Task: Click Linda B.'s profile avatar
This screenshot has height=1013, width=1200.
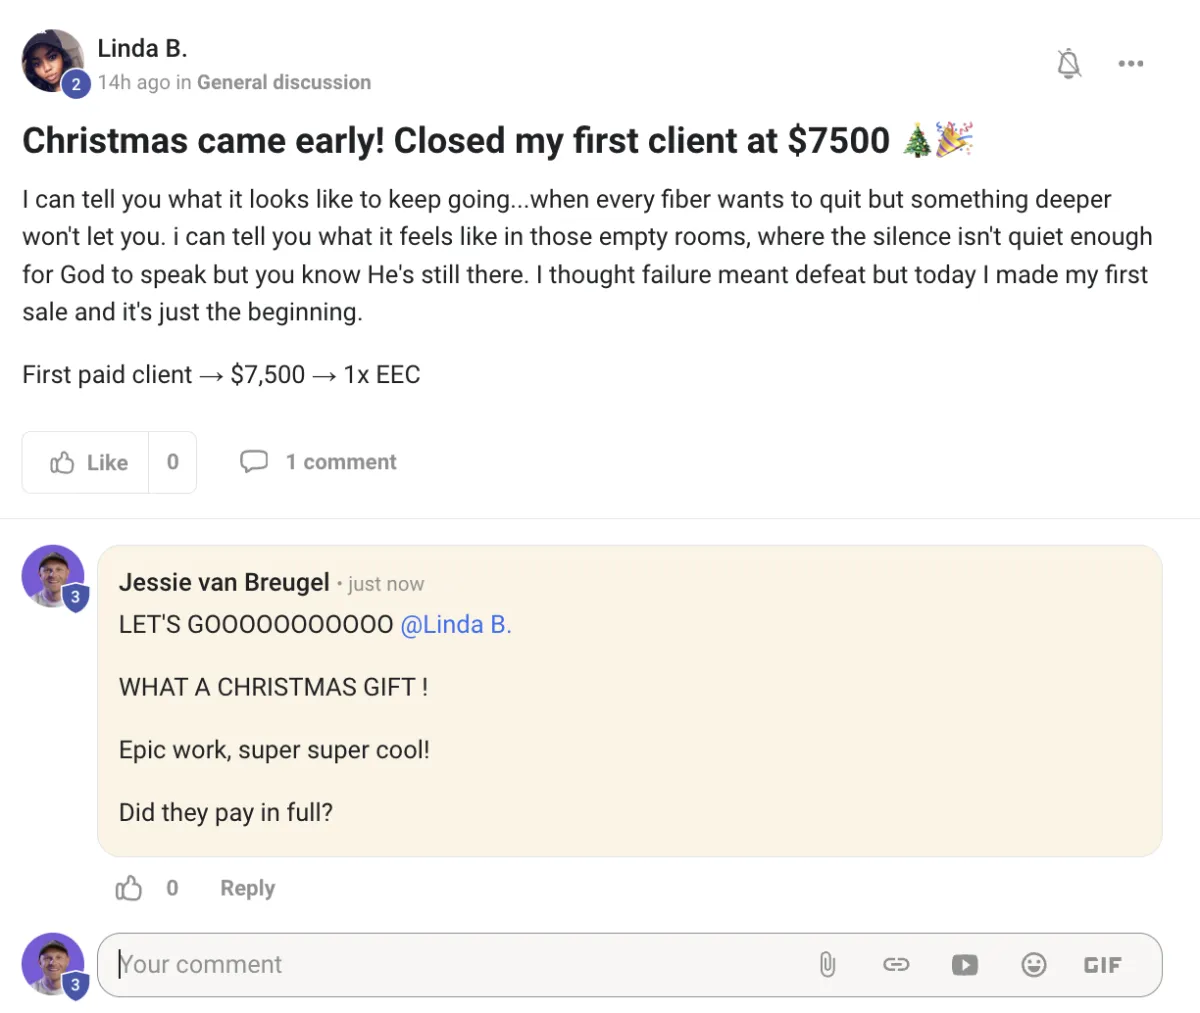Action: tap(53, 61)
